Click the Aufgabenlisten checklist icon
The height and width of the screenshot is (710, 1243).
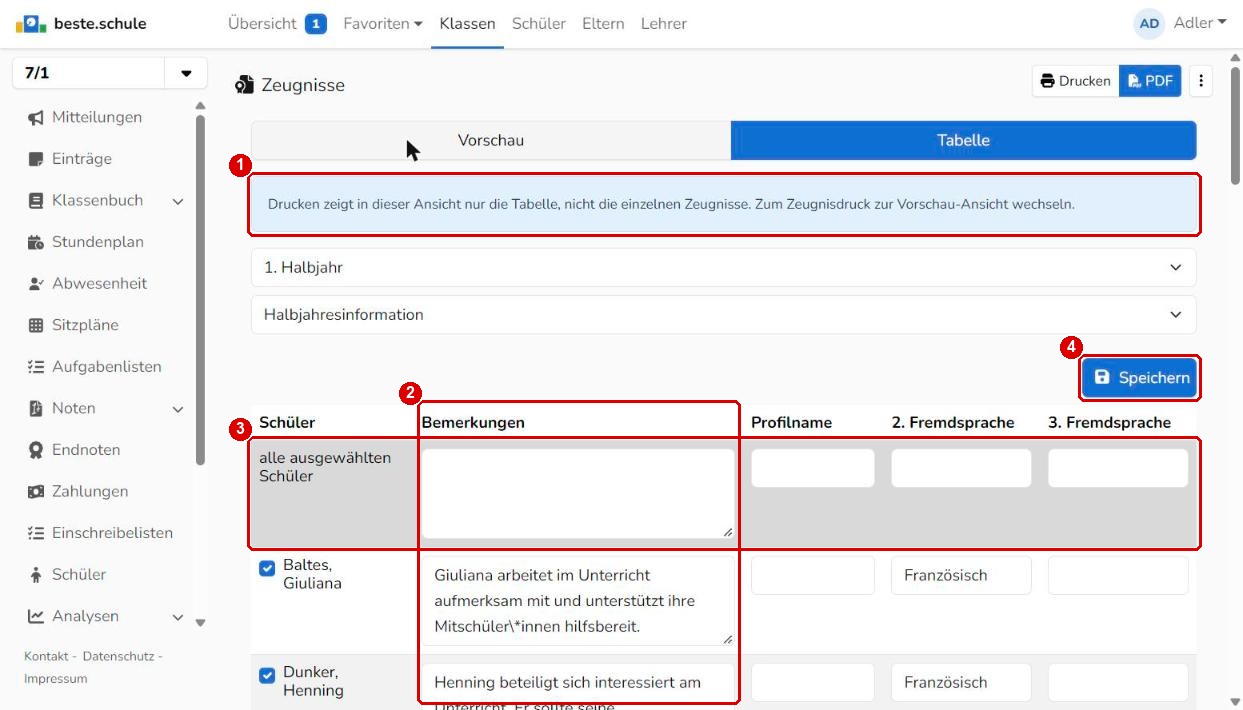click(x=36, y=367)
